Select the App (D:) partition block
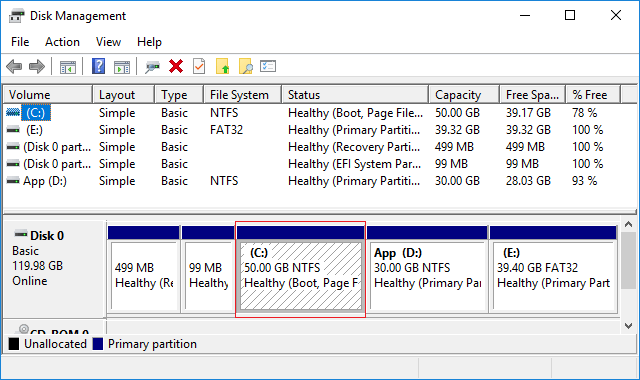 click(x=427, y=268)
